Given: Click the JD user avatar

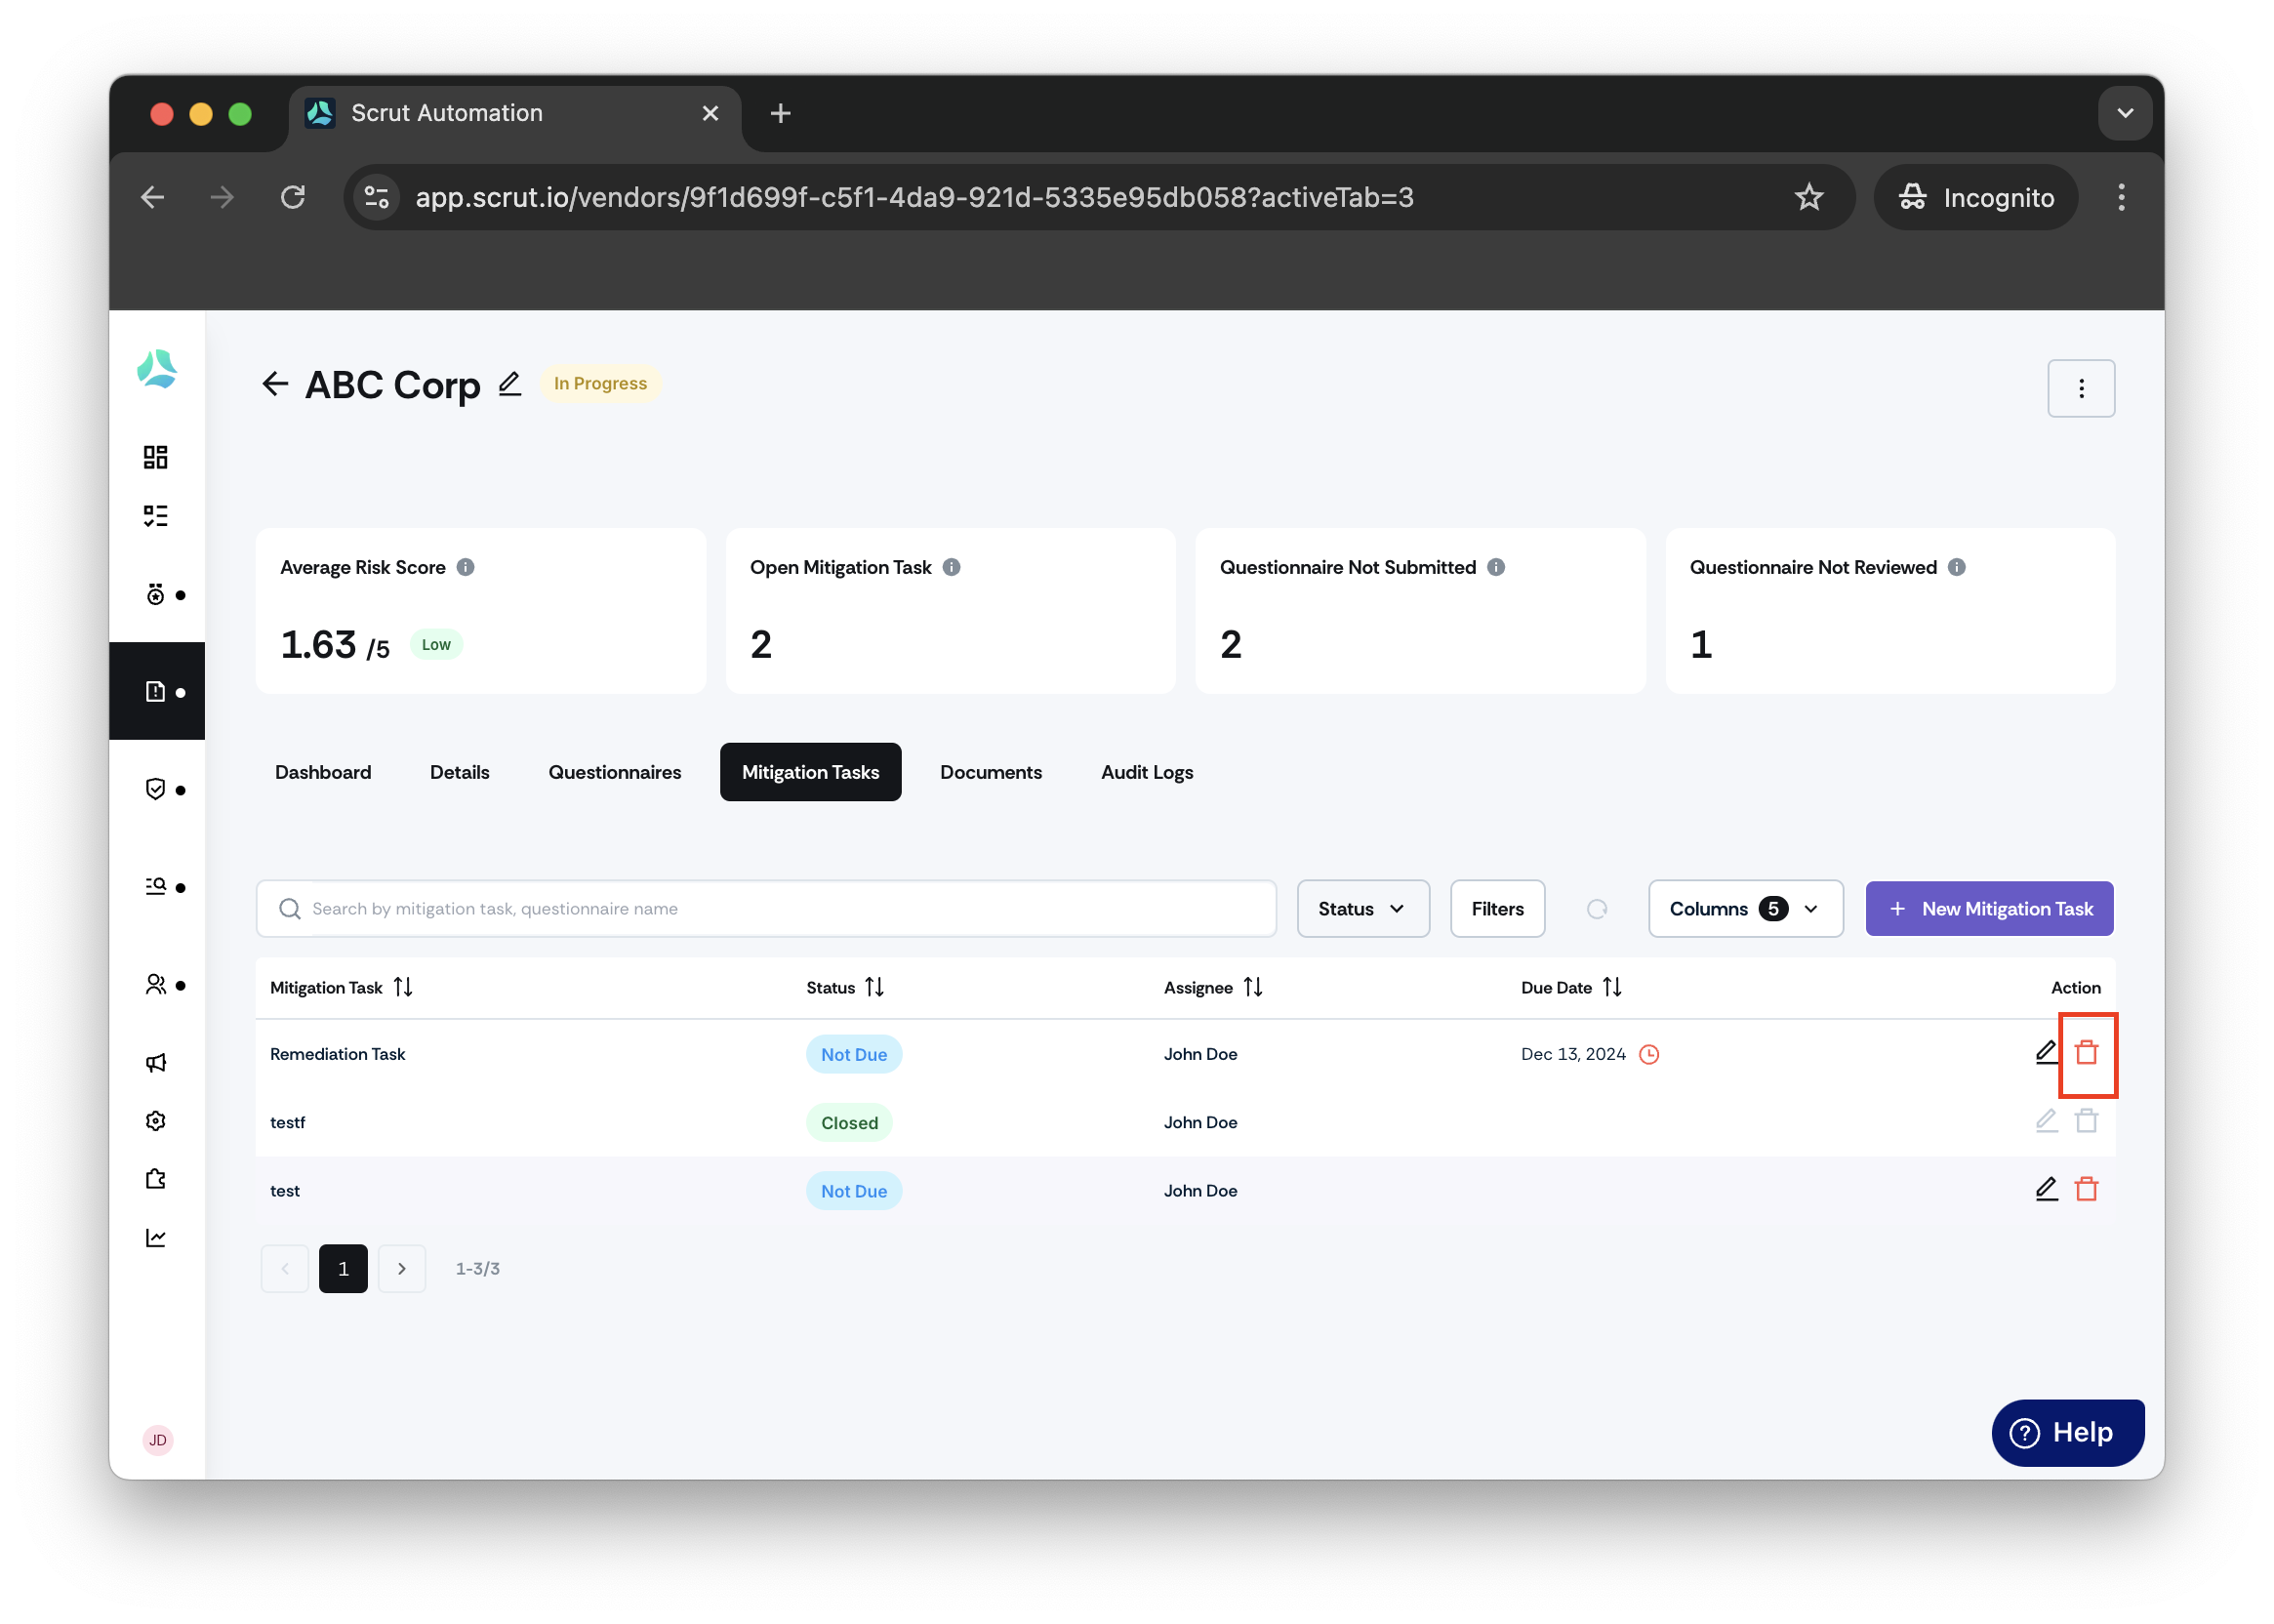Looking at the screenshot, I should (158, 1440).
